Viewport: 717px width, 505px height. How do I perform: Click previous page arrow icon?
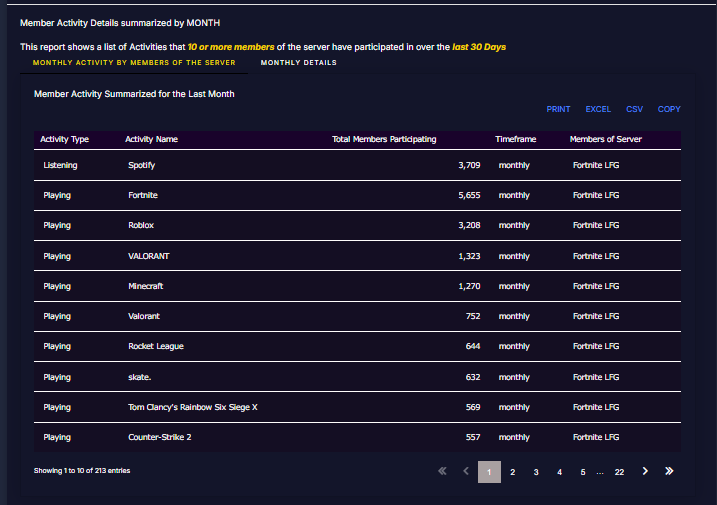coord(465,471)
